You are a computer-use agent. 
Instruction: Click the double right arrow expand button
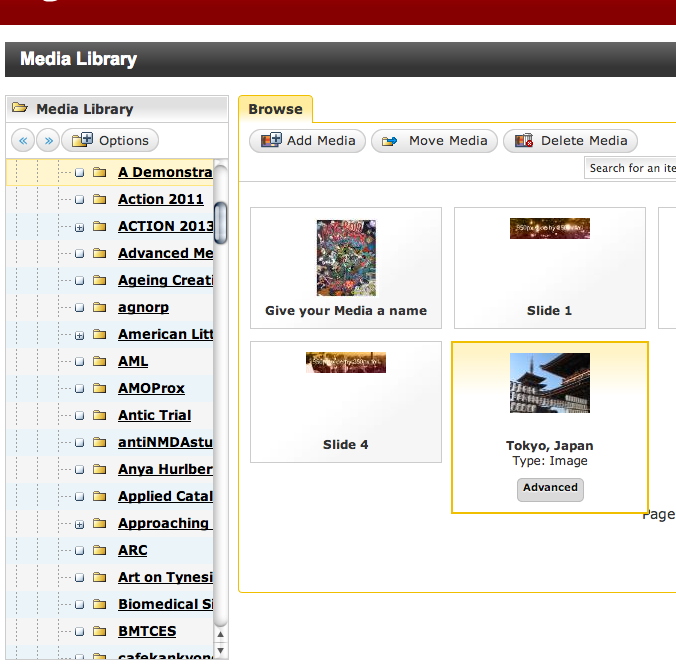[x=47, y=140]
